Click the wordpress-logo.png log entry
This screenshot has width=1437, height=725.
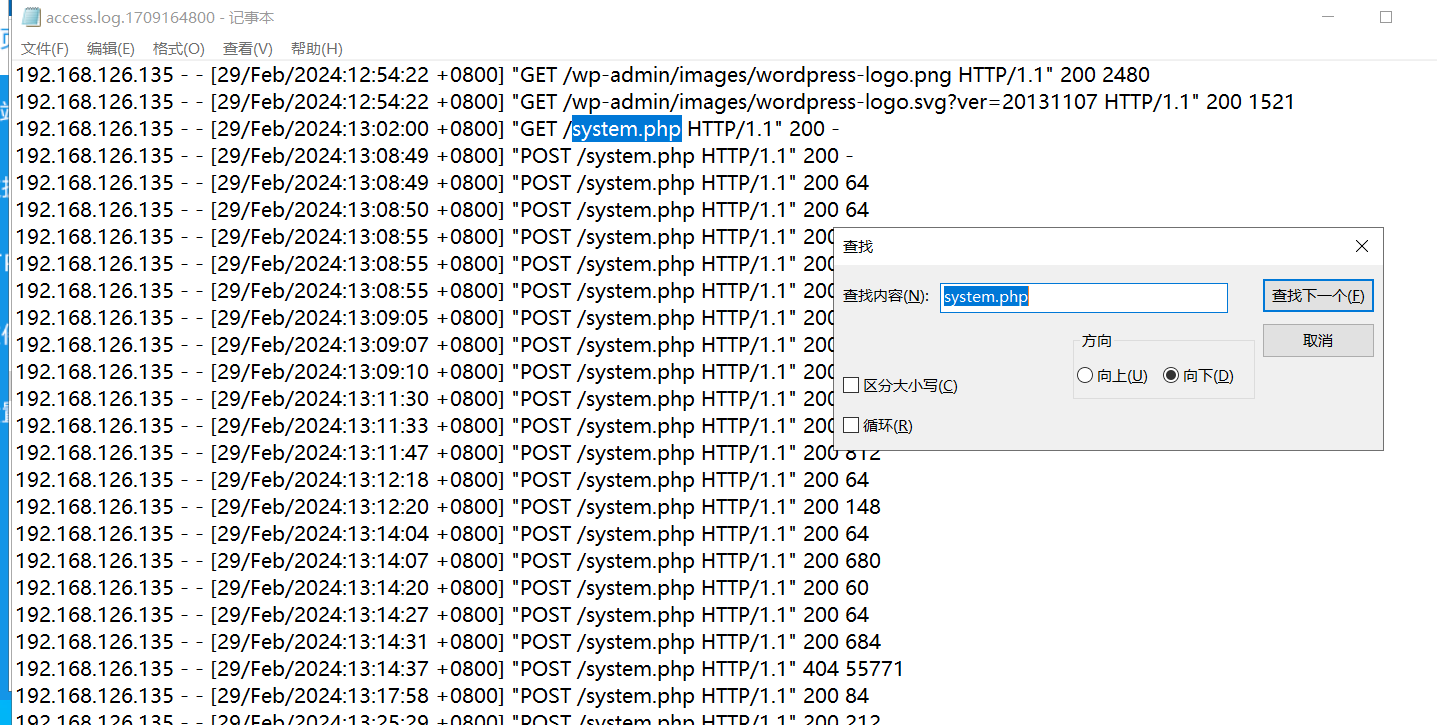[x=582, y=75]
